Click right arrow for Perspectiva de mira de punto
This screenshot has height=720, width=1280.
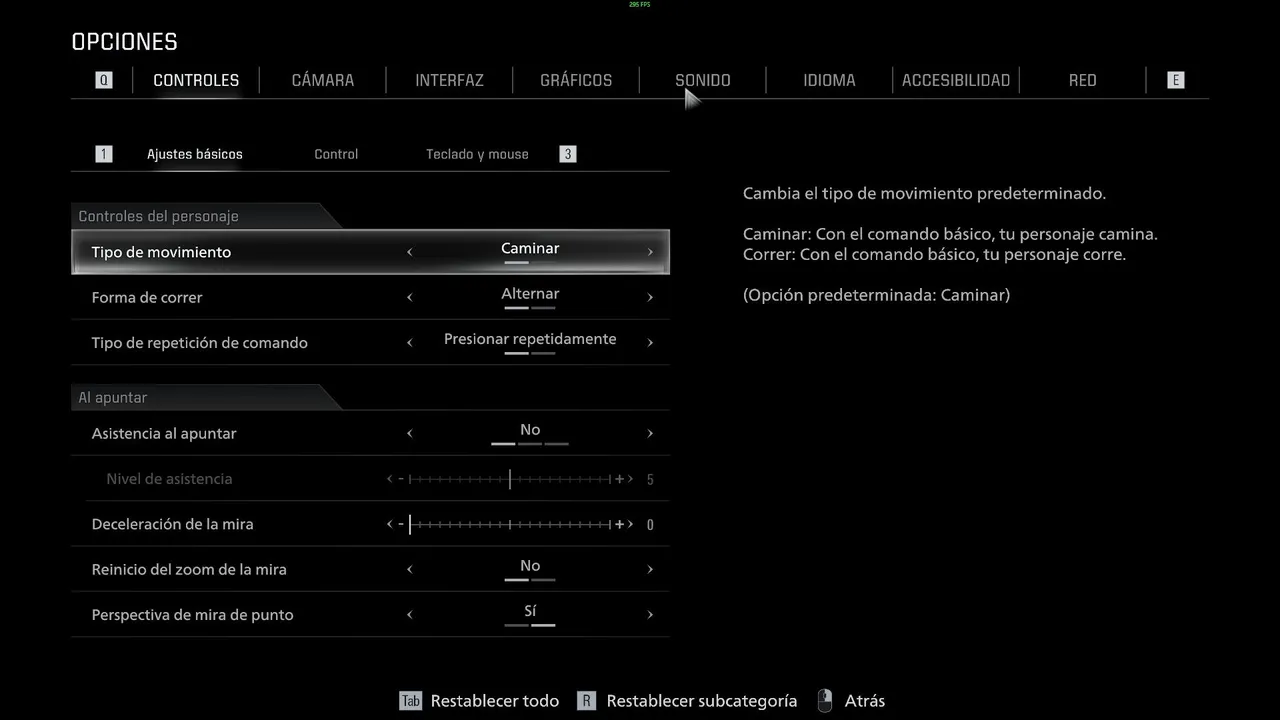click(x=650, y=614)
